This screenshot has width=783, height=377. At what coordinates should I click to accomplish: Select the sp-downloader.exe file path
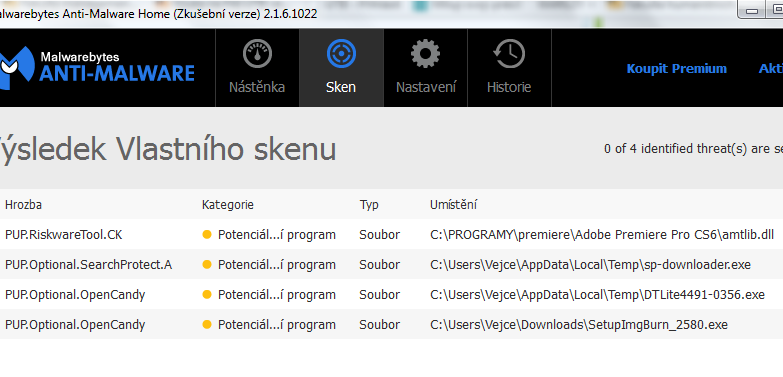click(x=590, y=265)
